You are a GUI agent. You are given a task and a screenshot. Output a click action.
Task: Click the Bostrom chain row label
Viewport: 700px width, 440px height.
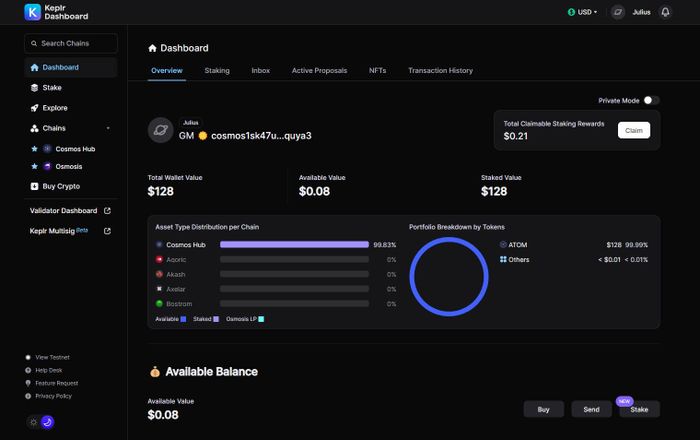(179, 303)
